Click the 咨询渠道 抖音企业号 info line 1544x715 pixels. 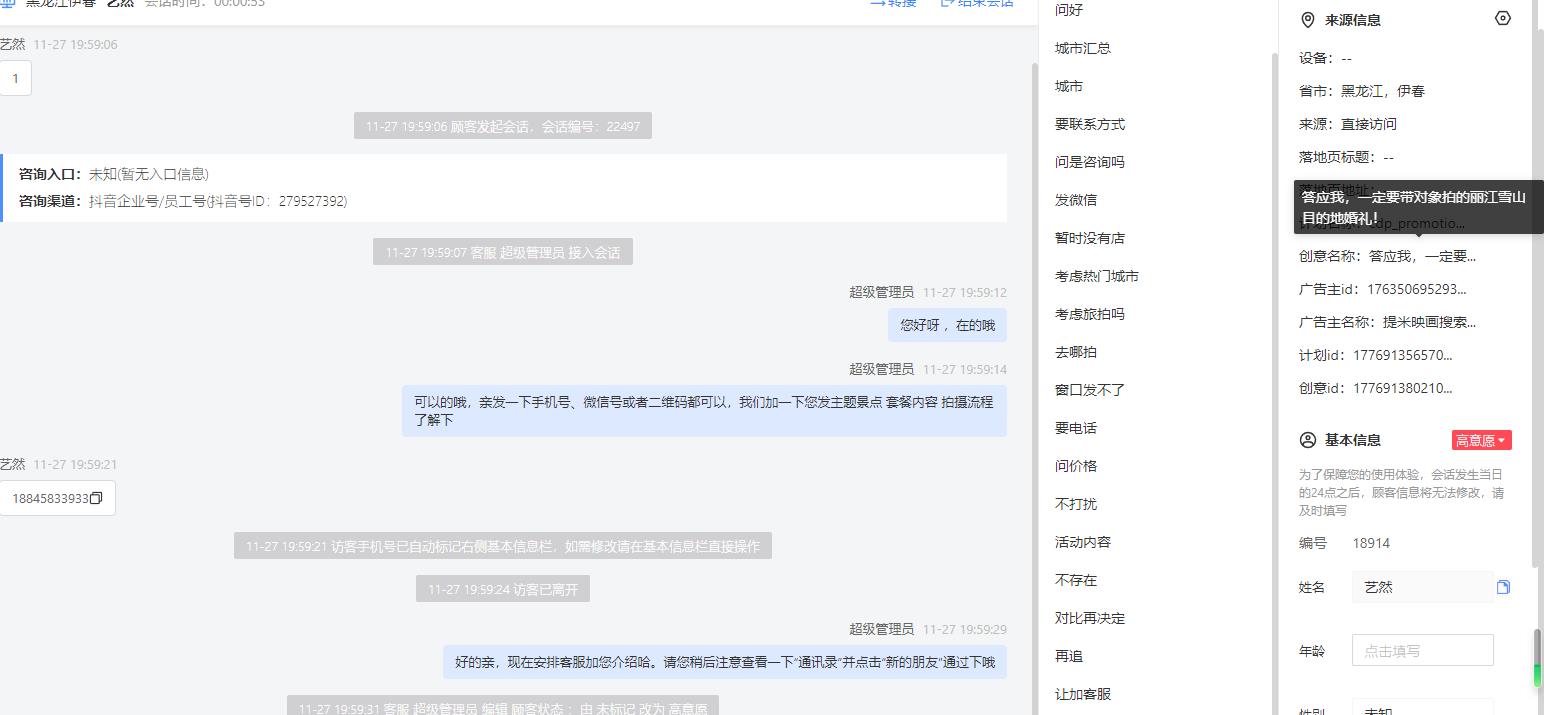183,201
